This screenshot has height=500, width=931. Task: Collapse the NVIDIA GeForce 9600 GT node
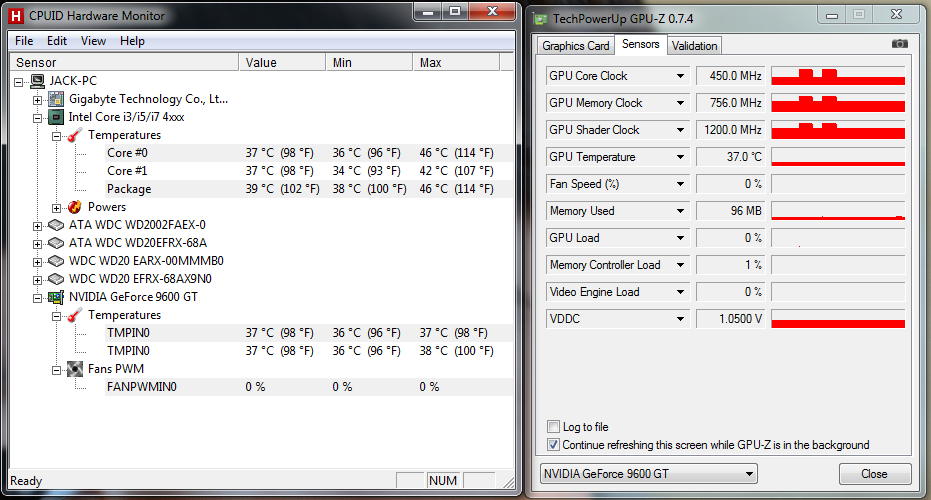tap(37, 298)
